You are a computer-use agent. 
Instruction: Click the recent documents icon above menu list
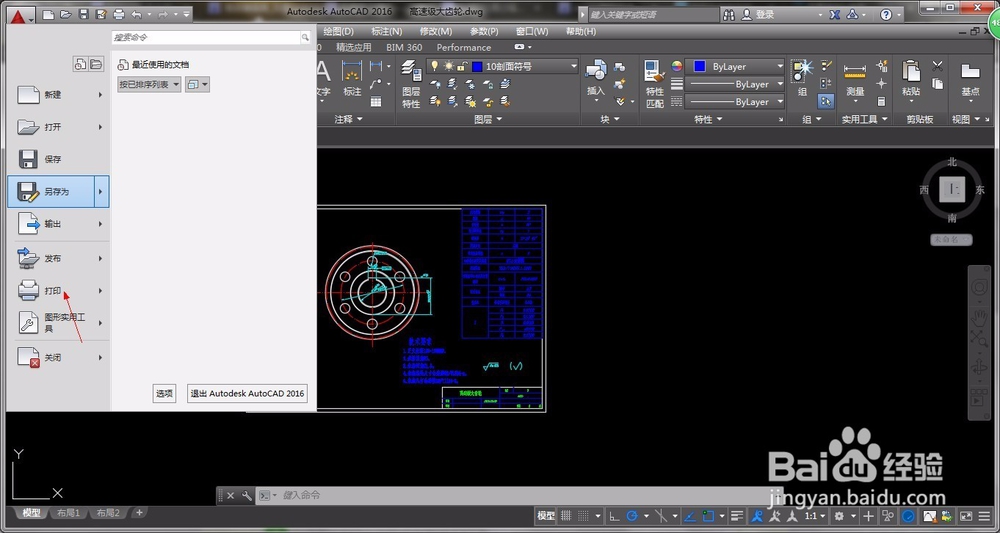click(80, 64)
